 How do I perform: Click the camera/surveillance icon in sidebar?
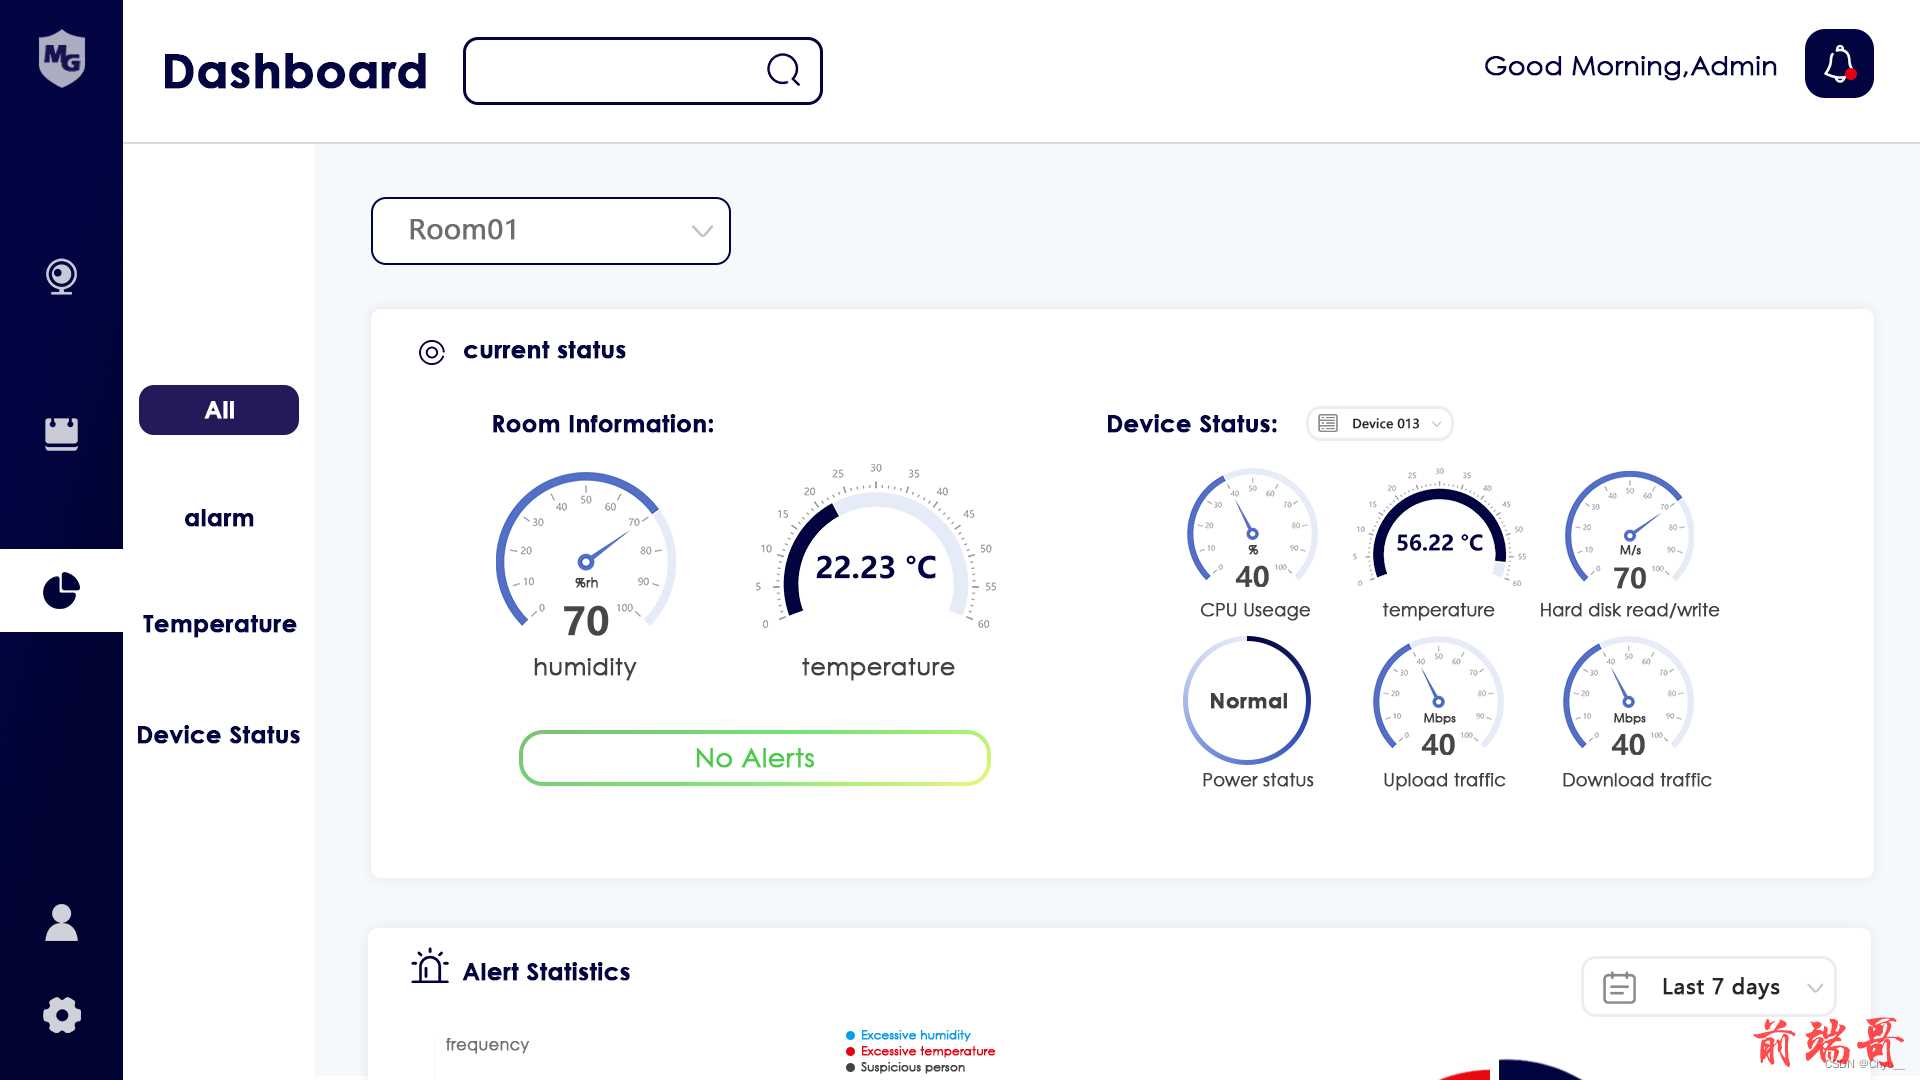pyautogui.click(x=62, y=276)
